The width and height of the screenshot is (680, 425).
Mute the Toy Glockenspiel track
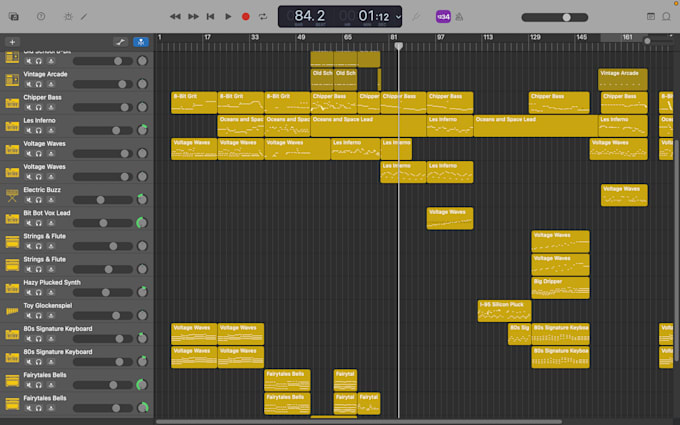pos(29,316)
